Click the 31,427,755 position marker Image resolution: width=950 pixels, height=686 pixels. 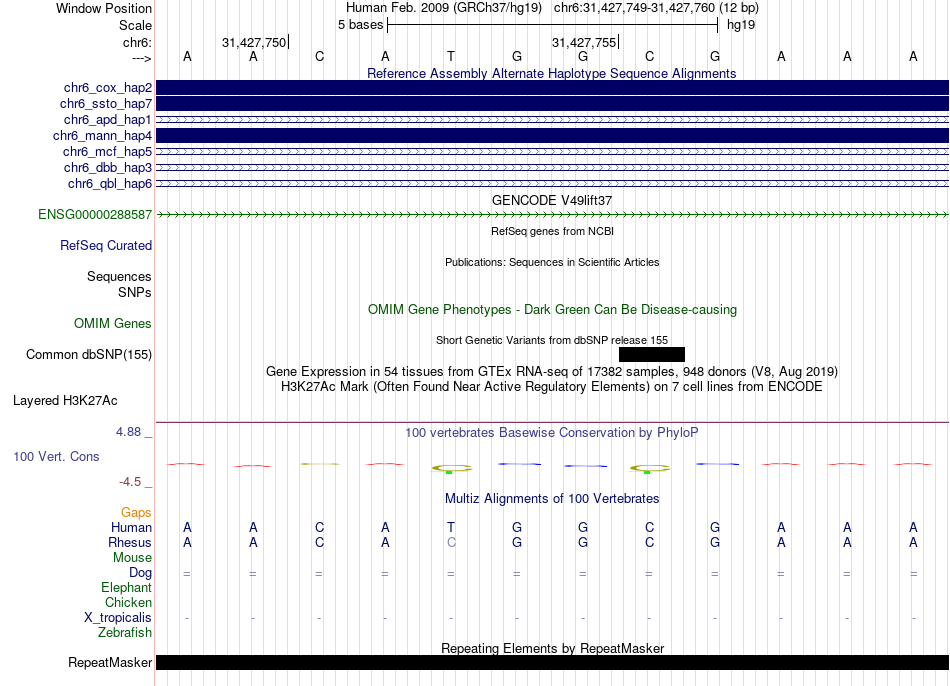point(585,42)
